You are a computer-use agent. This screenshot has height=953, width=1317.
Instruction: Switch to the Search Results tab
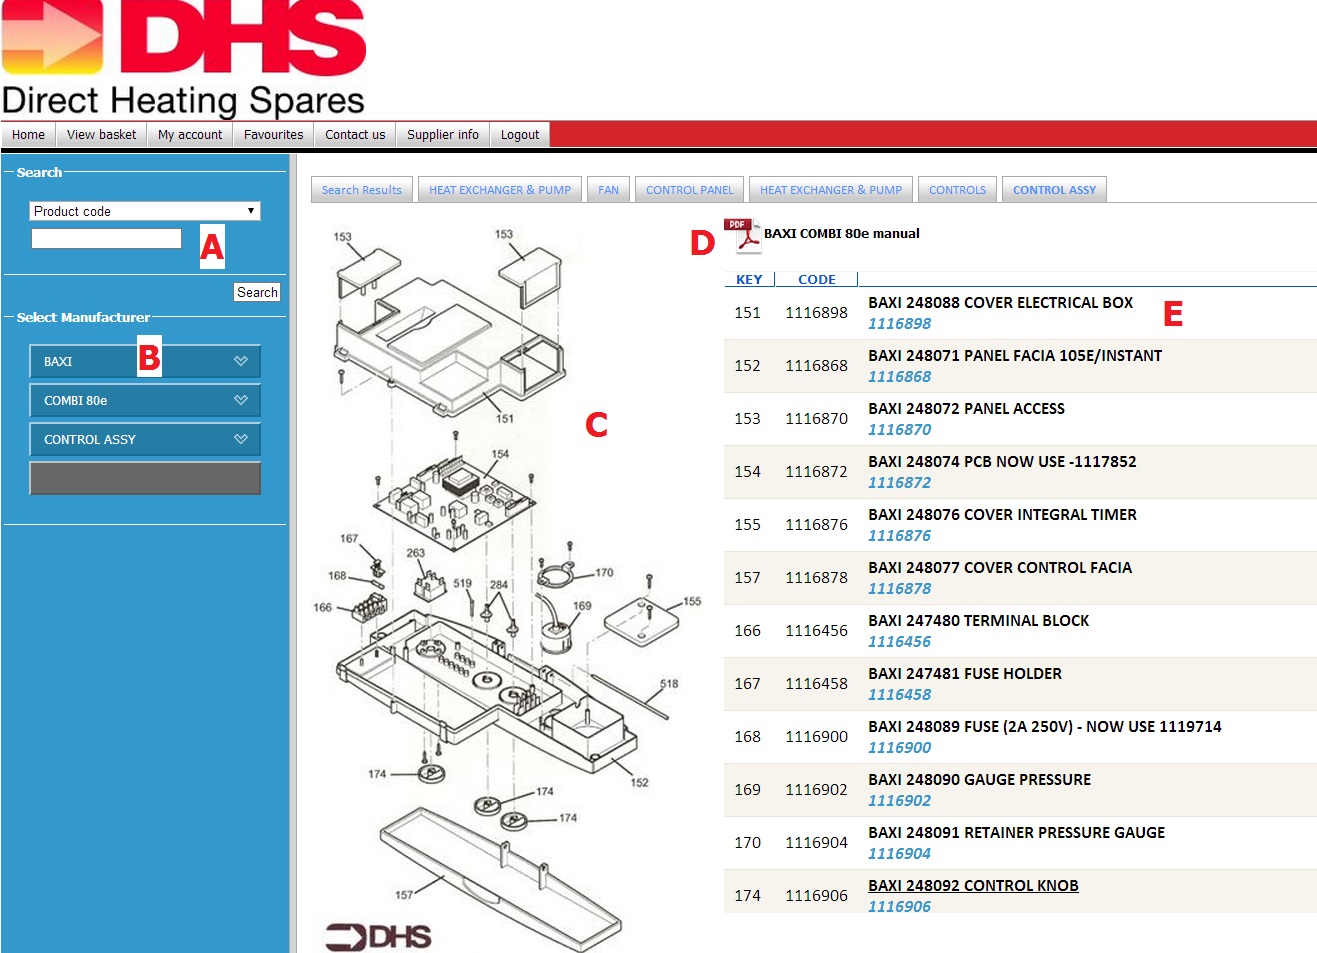tap(362, 190)
